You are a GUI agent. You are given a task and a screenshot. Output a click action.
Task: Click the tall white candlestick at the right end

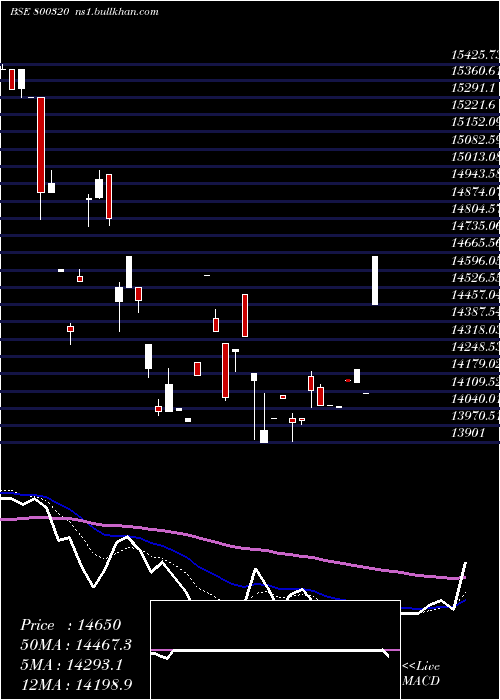tap(375, 280)
